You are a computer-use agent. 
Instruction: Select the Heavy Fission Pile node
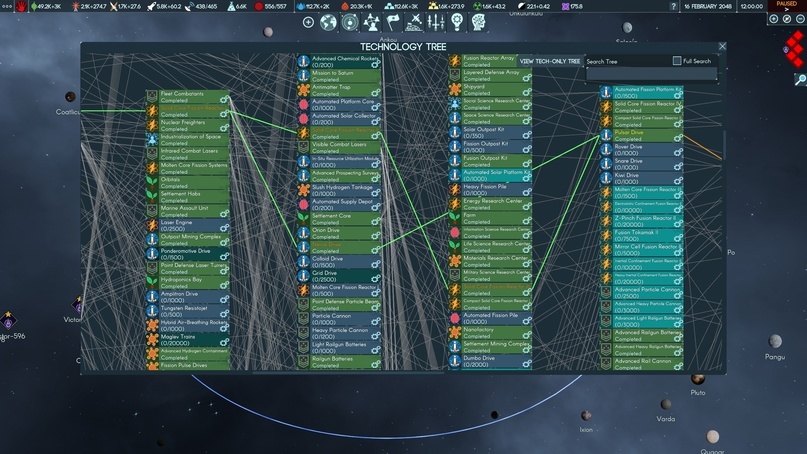490,189
